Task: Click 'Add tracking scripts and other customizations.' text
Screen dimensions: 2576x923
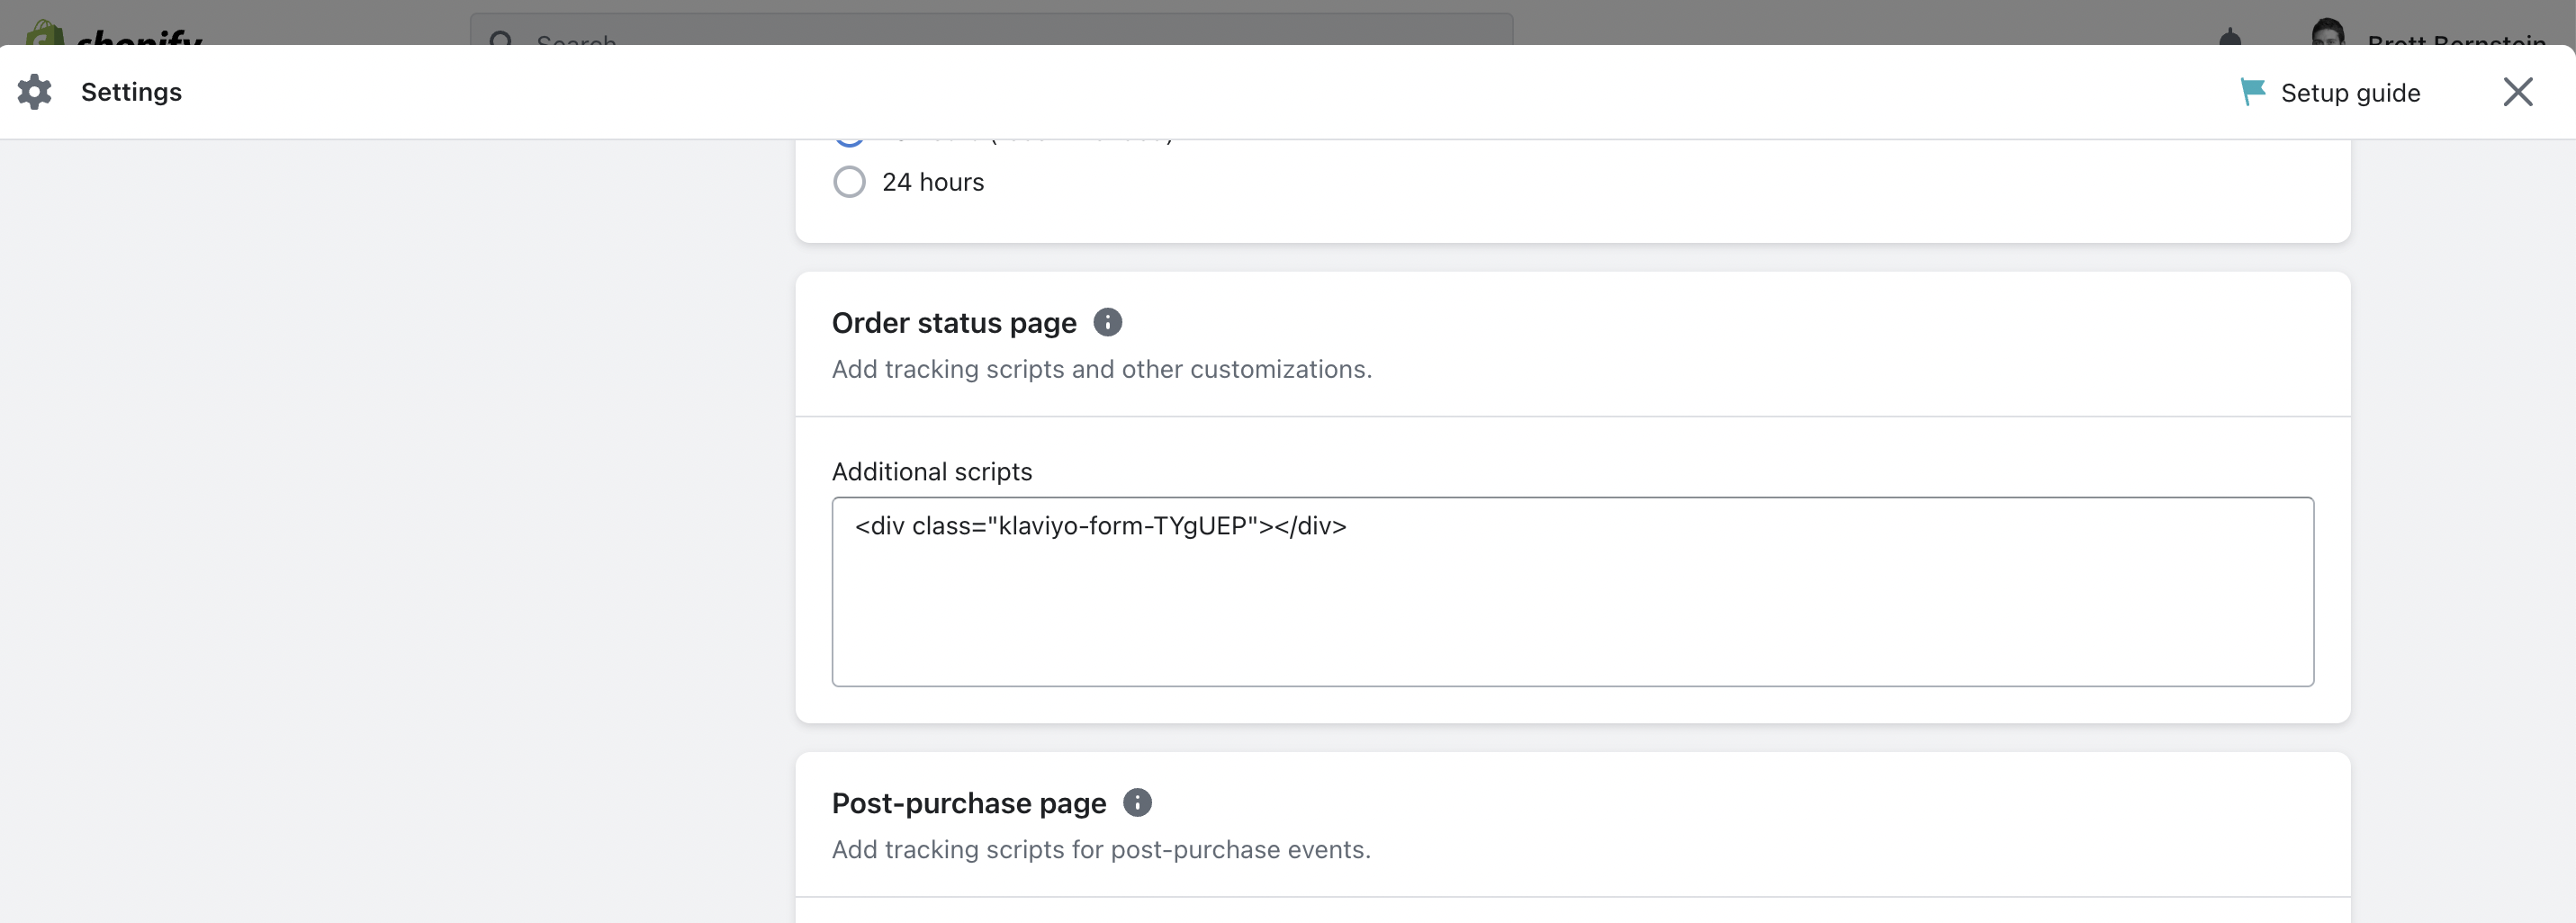Action: [x=1102, y=369]
